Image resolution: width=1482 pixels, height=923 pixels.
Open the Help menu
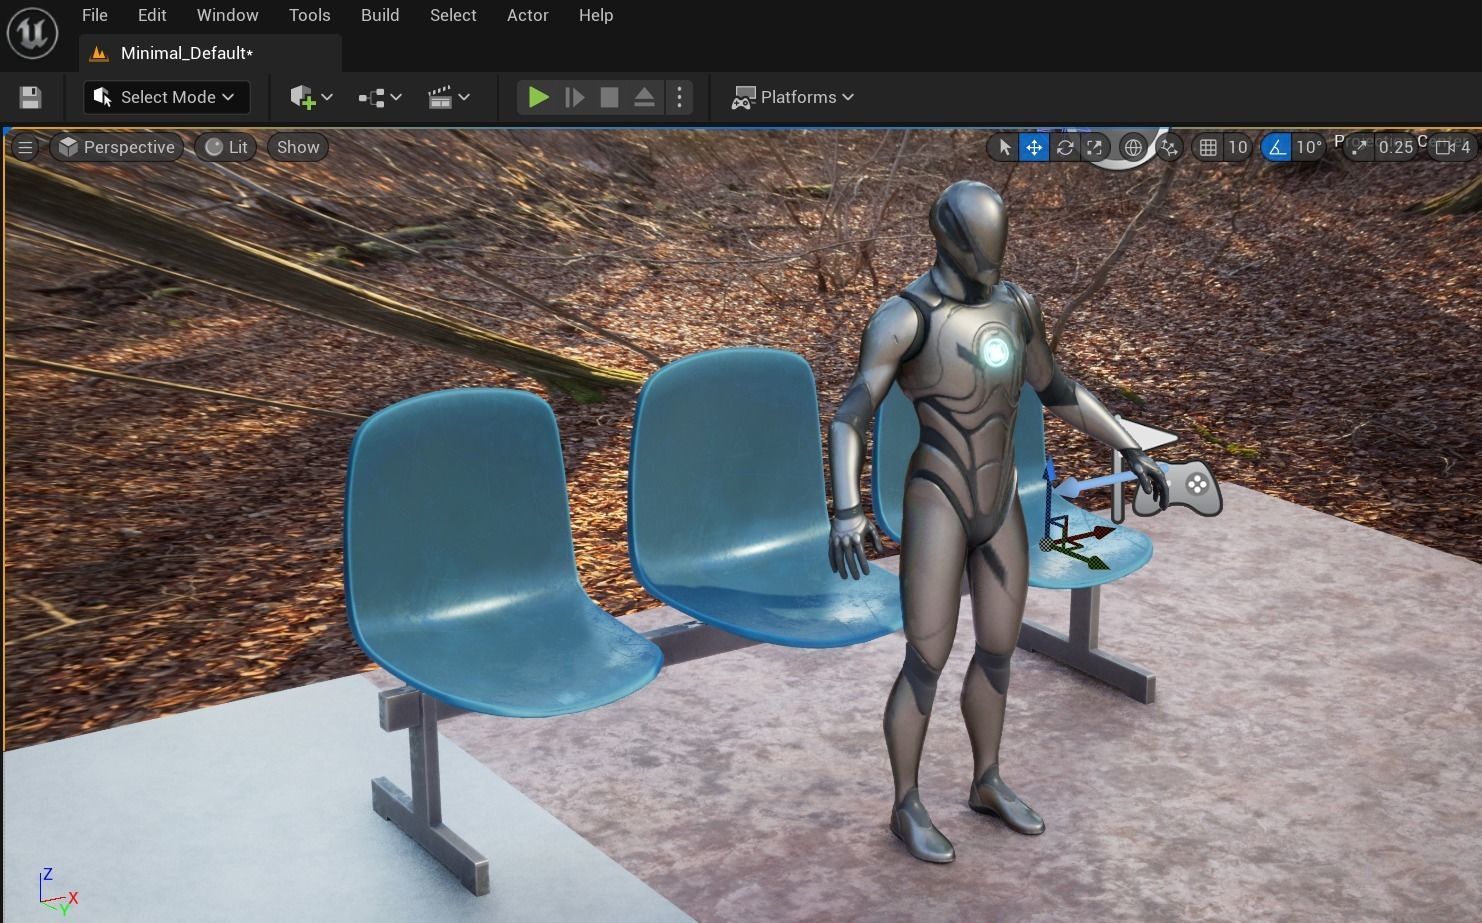(596, 15)
